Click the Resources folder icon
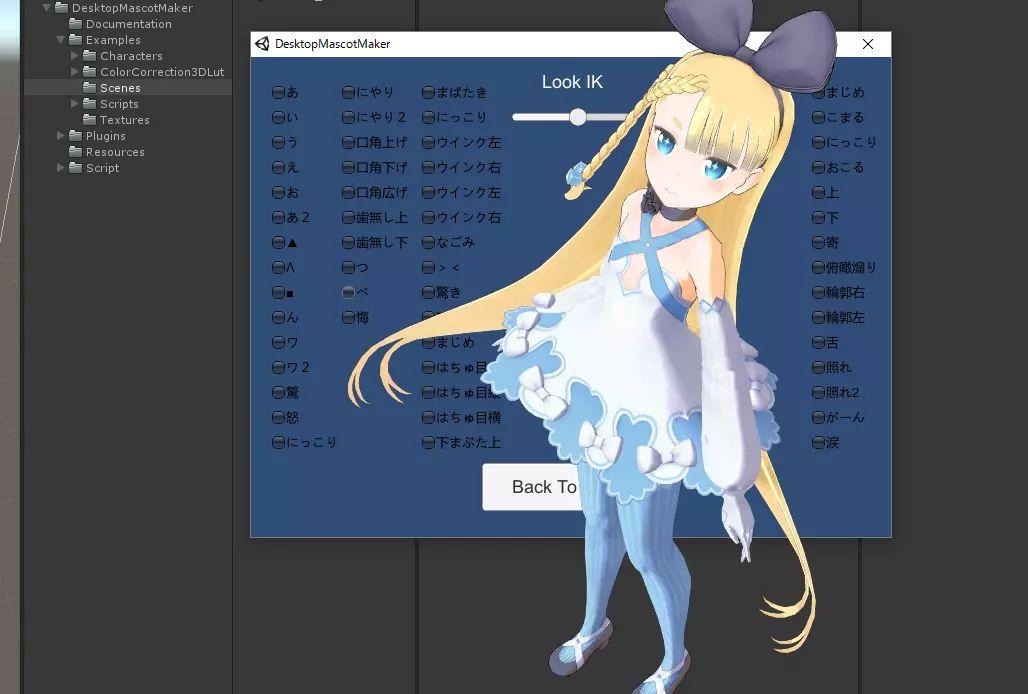Image resolution: width=1028 pixels, height=694 pixels. pyautogui.click(x=75, y=152)
